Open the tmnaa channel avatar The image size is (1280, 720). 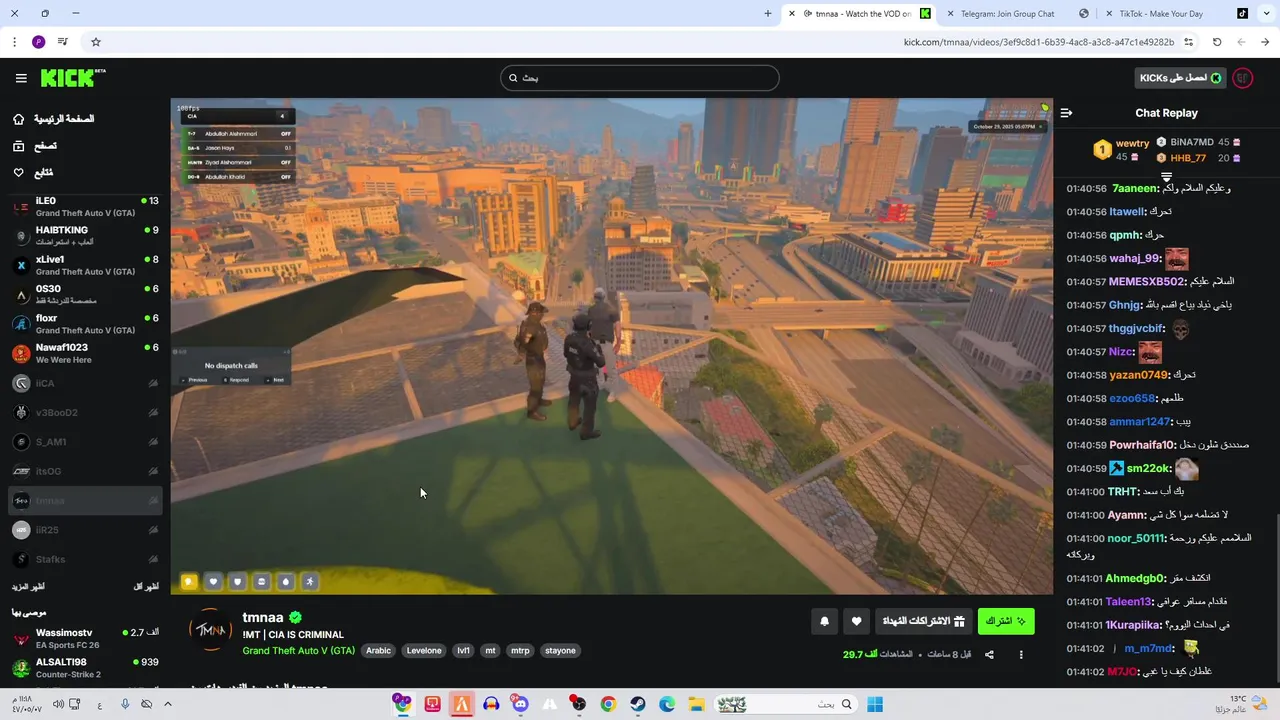(211, 630)
